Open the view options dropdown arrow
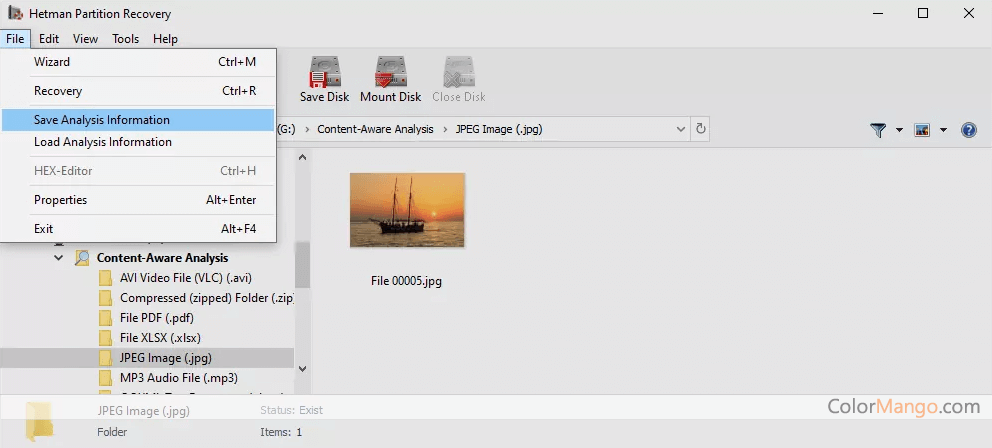 942,130
